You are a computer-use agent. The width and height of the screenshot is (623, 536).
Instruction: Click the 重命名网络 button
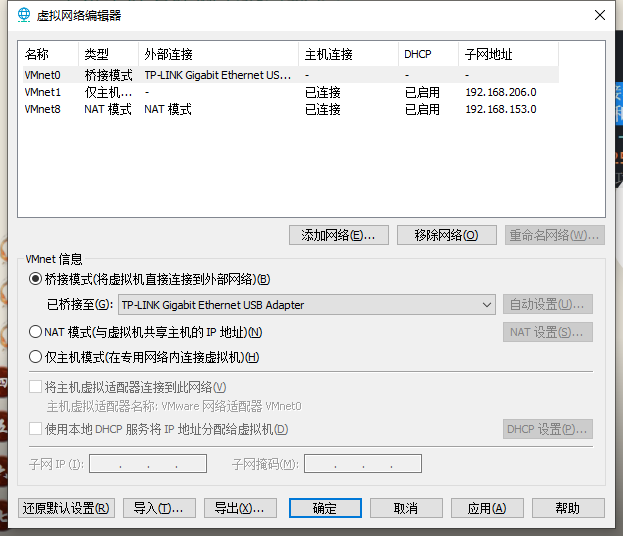tap(555, 235)
